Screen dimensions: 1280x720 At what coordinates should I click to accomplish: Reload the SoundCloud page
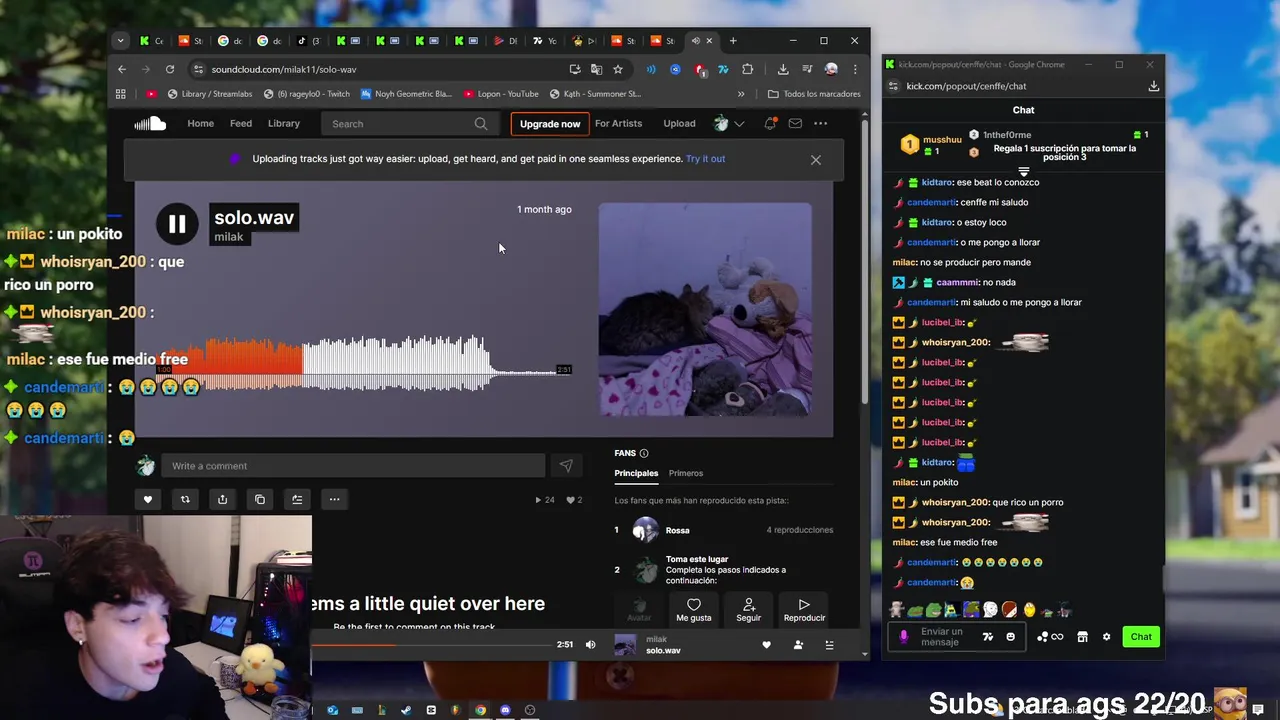pos(170,69)
